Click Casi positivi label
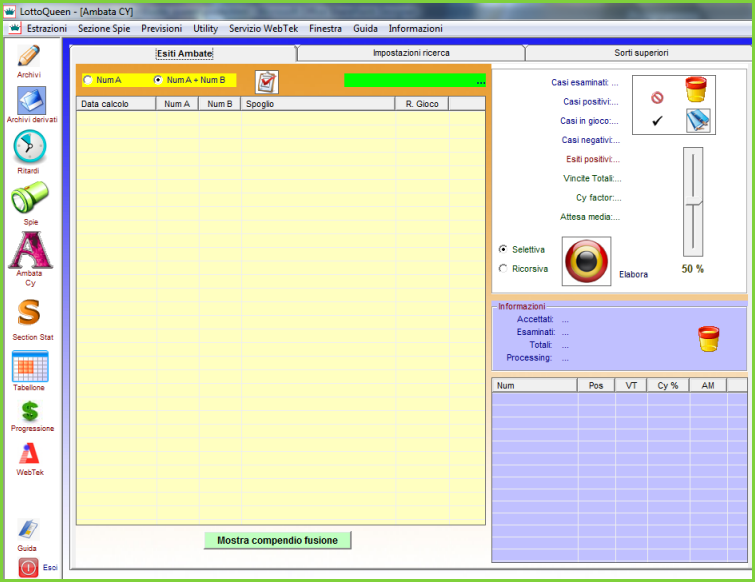 tap(591, 102)
